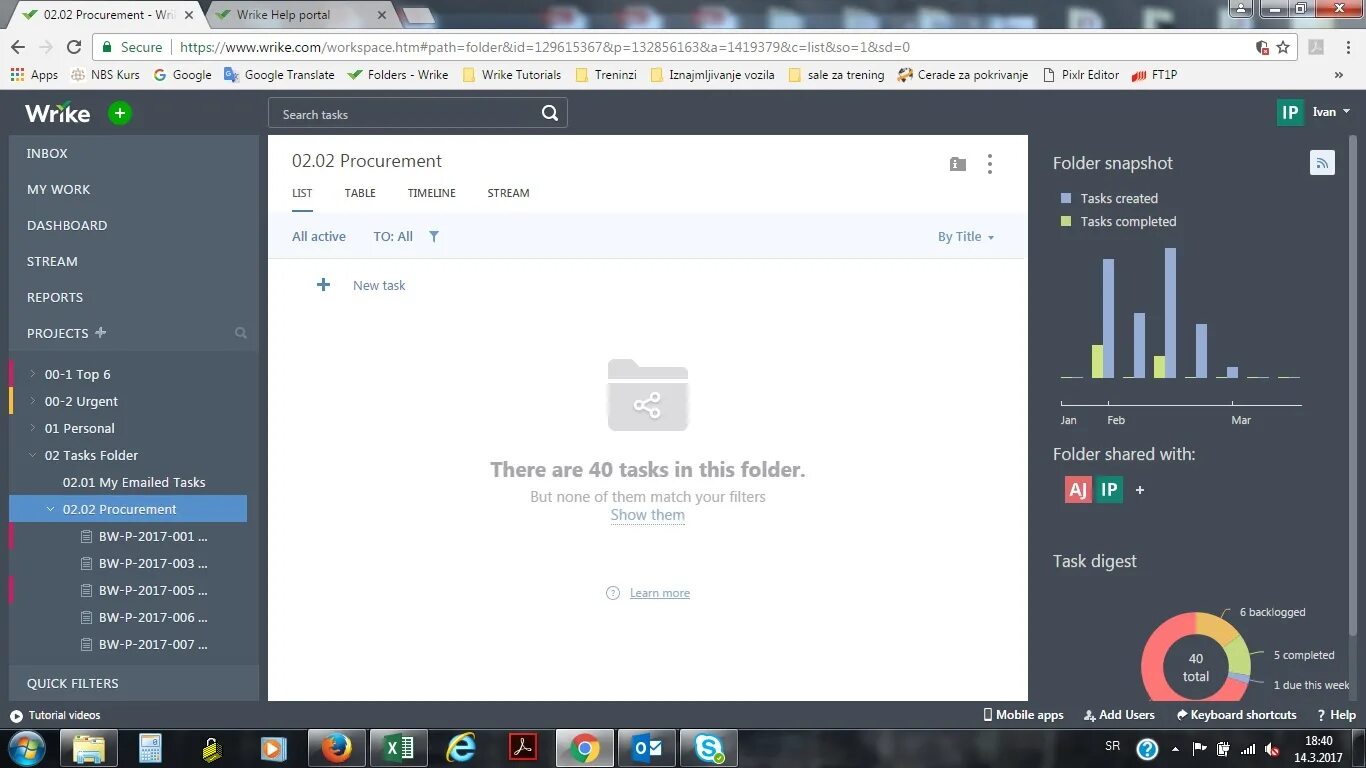This screenshot has width=1366, height=768.
Task: Switch to the TABLE view tab
Action: click(360, 193)
